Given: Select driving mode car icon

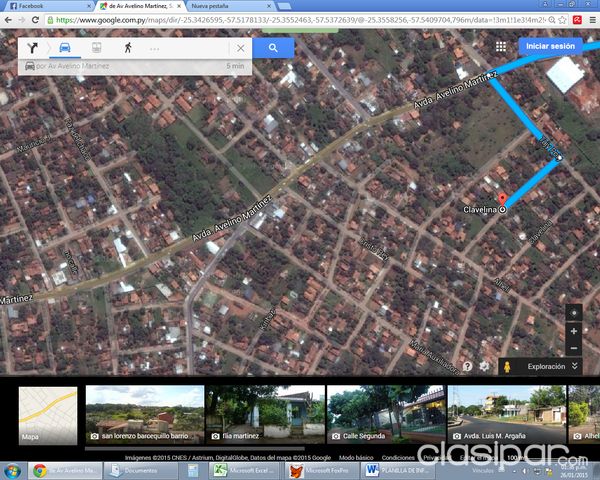Looking at the screenshot, I should click(65, 48).
